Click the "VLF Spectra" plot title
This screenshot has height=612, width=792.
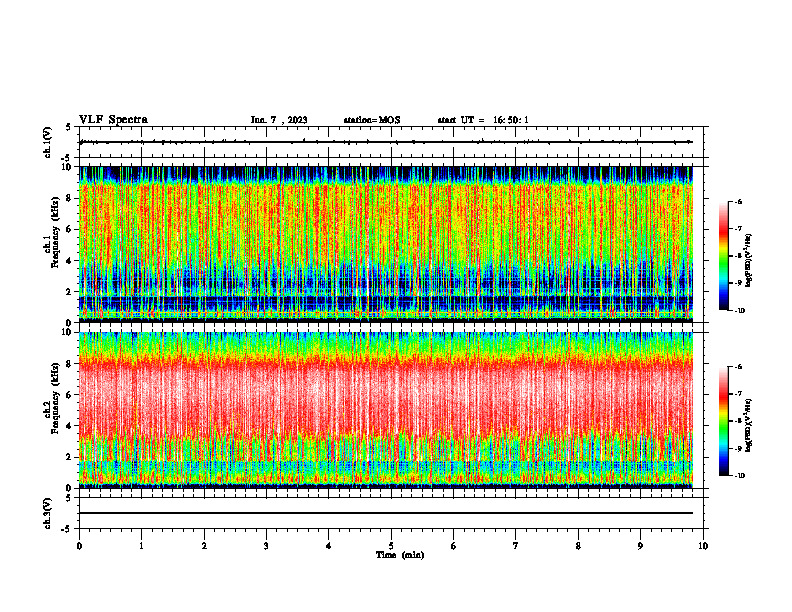coord(113,120)
